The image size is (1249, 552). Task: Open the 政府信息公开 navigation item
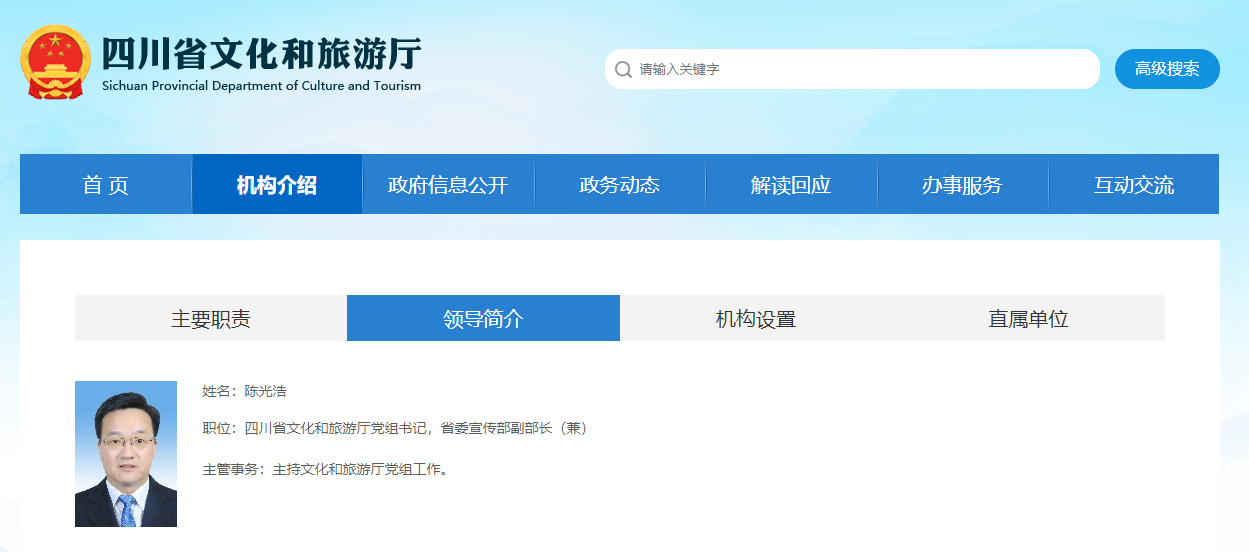(x=448, y=184)
